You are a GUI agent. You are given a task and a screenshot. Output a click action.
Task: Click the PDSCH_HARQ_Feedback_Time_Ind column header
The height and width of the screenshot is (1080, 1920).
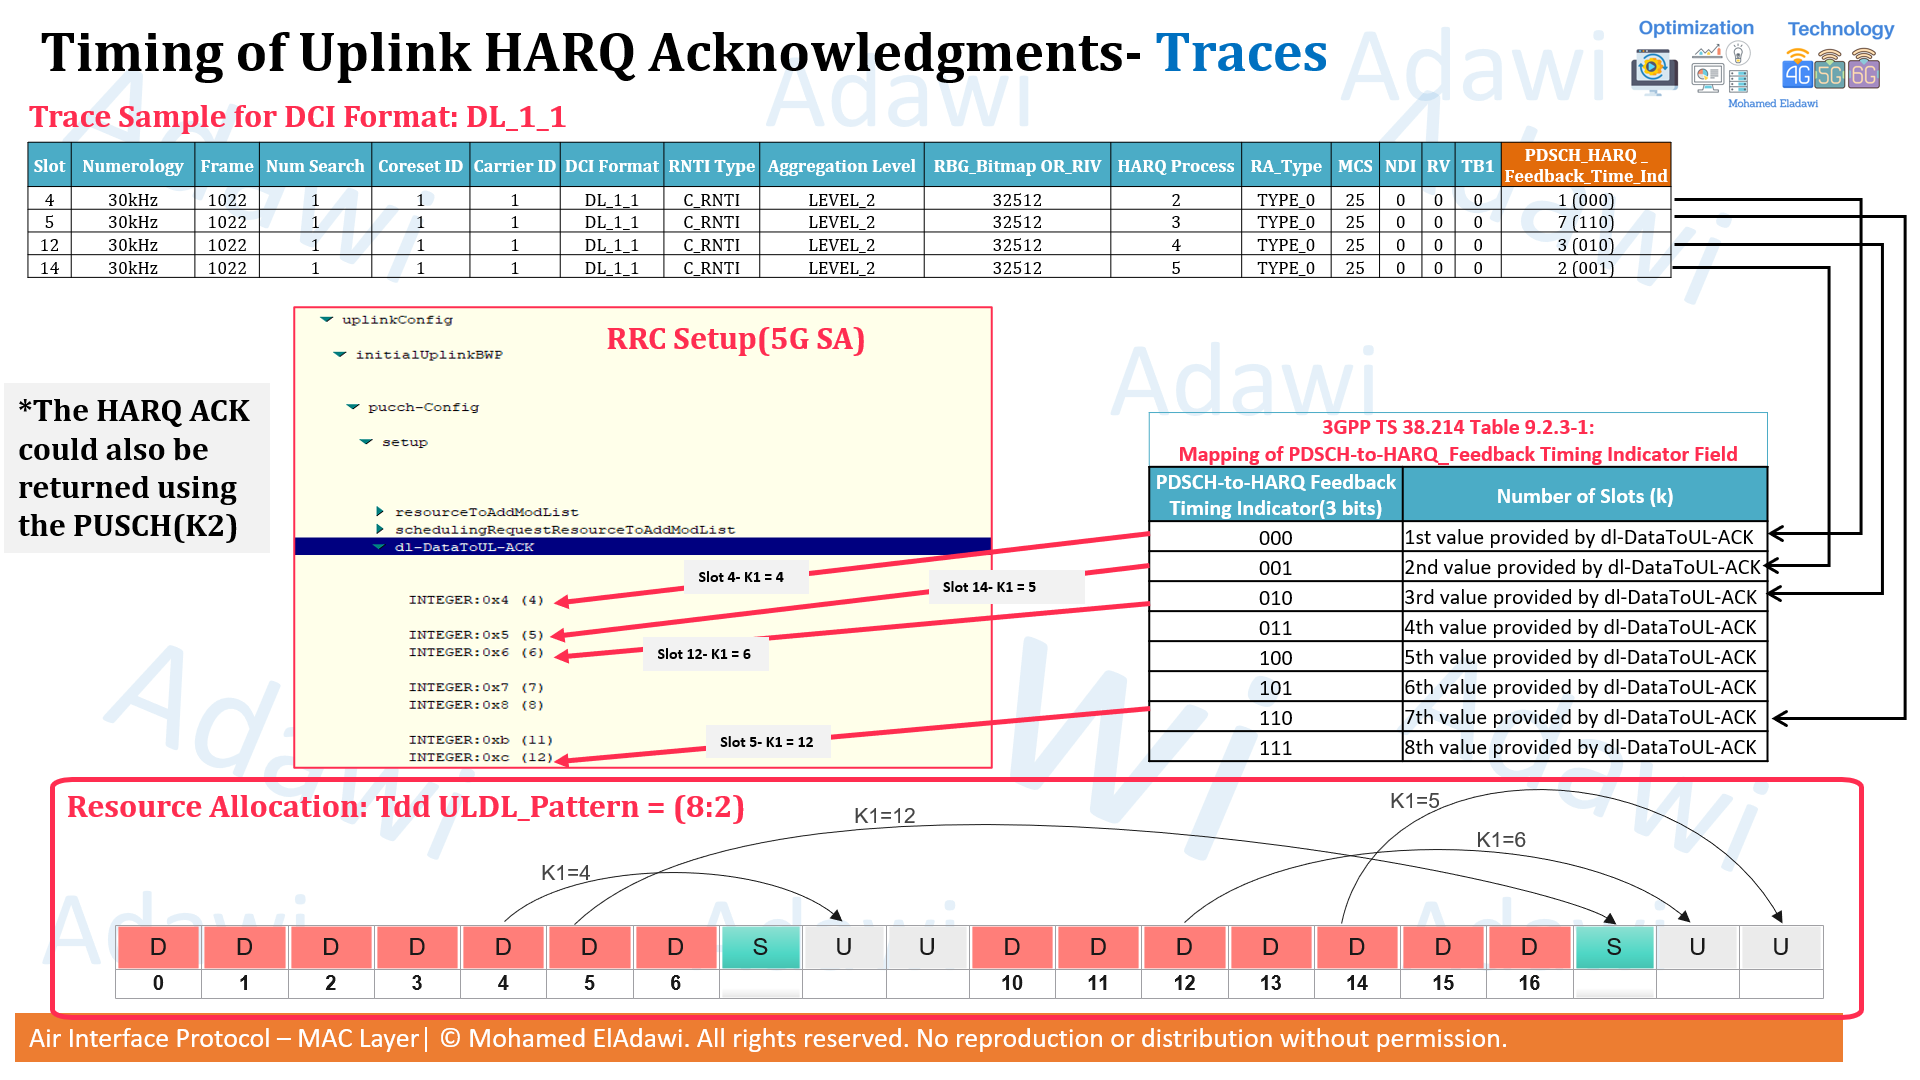tap(1585, 165)
